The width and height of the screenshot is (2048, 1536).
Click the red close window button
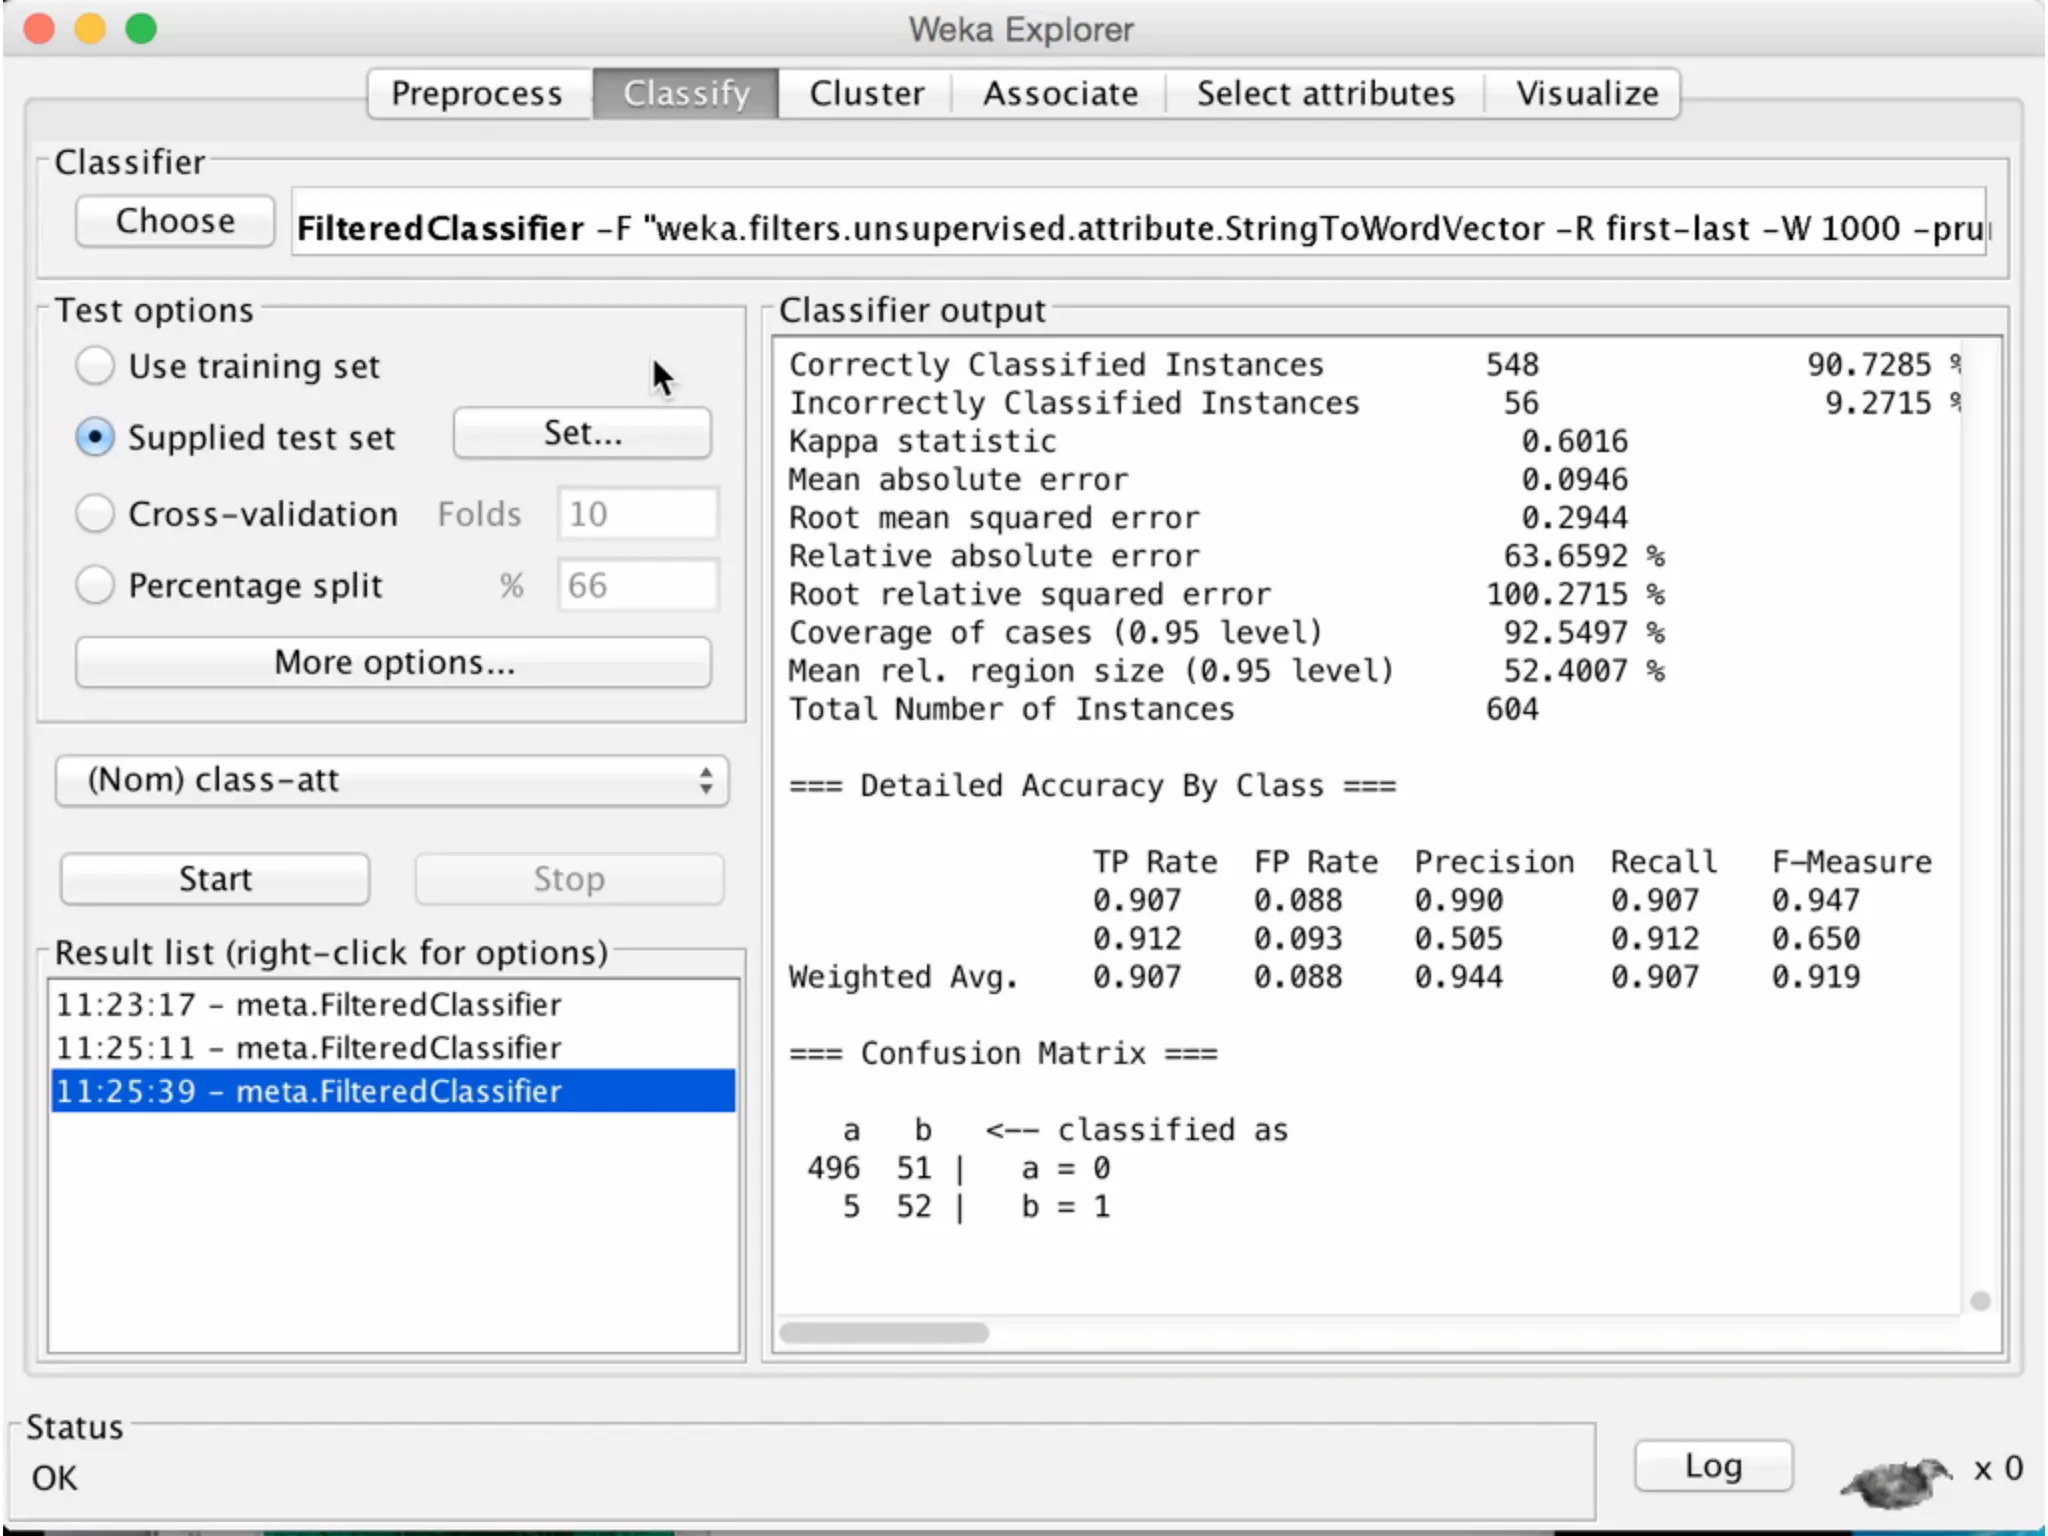39,29
